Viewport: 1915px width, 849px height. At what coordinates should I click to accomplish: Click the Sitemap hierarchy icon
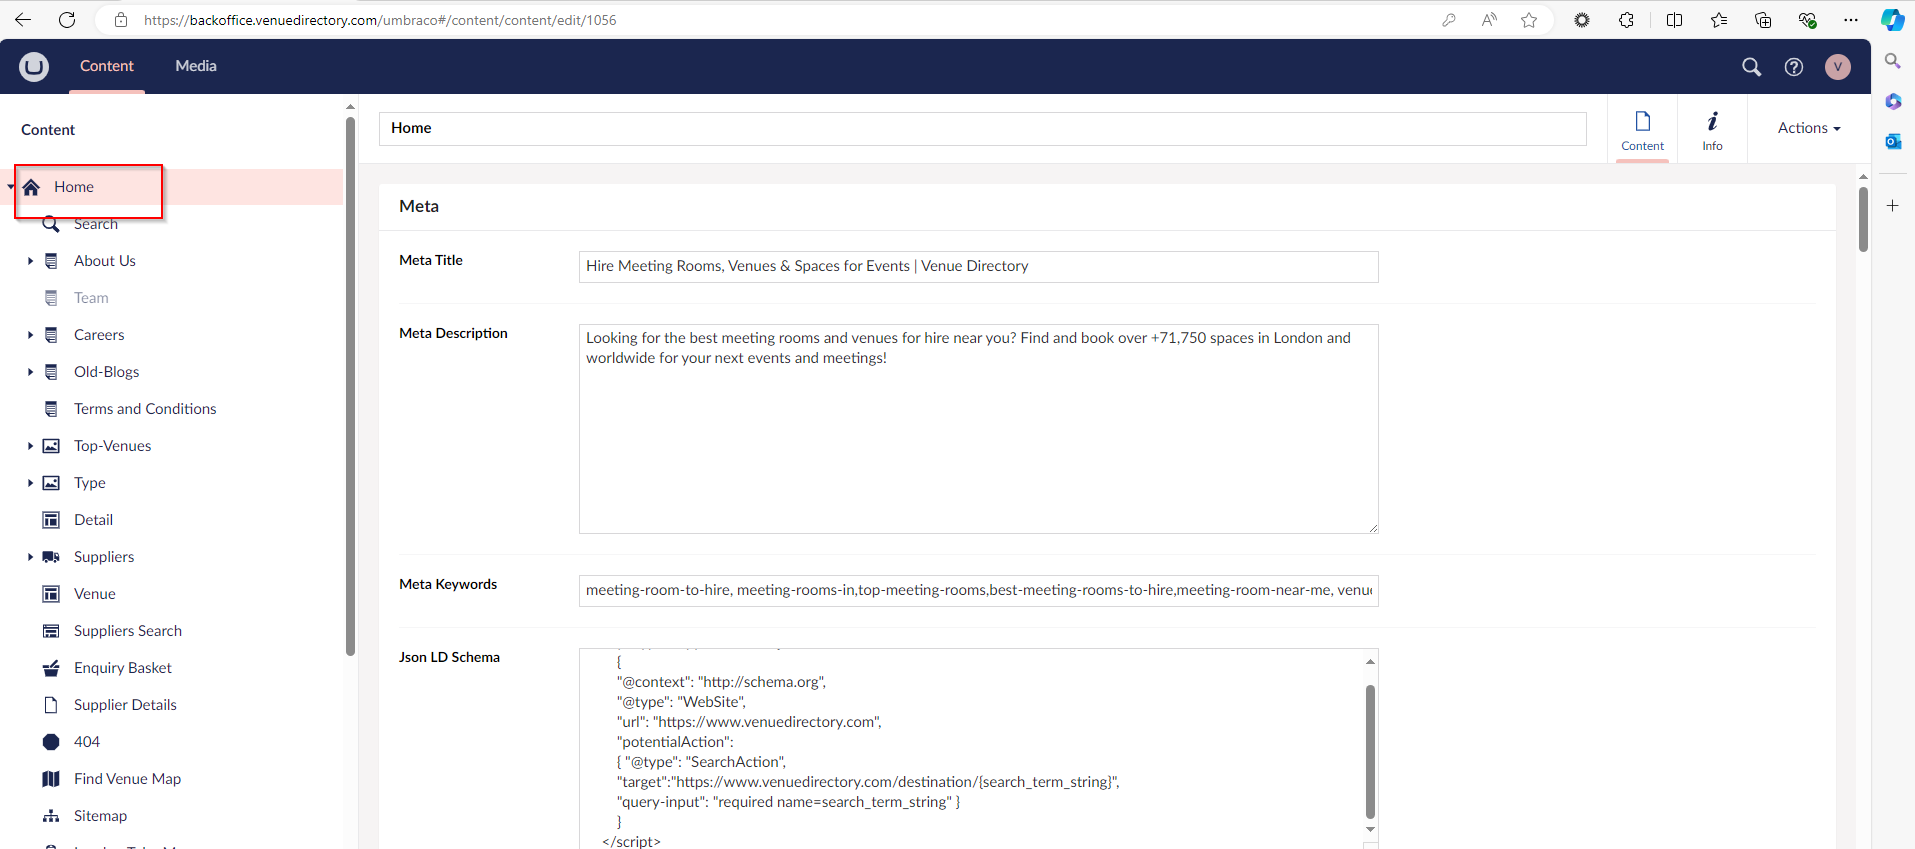[51, 816]
